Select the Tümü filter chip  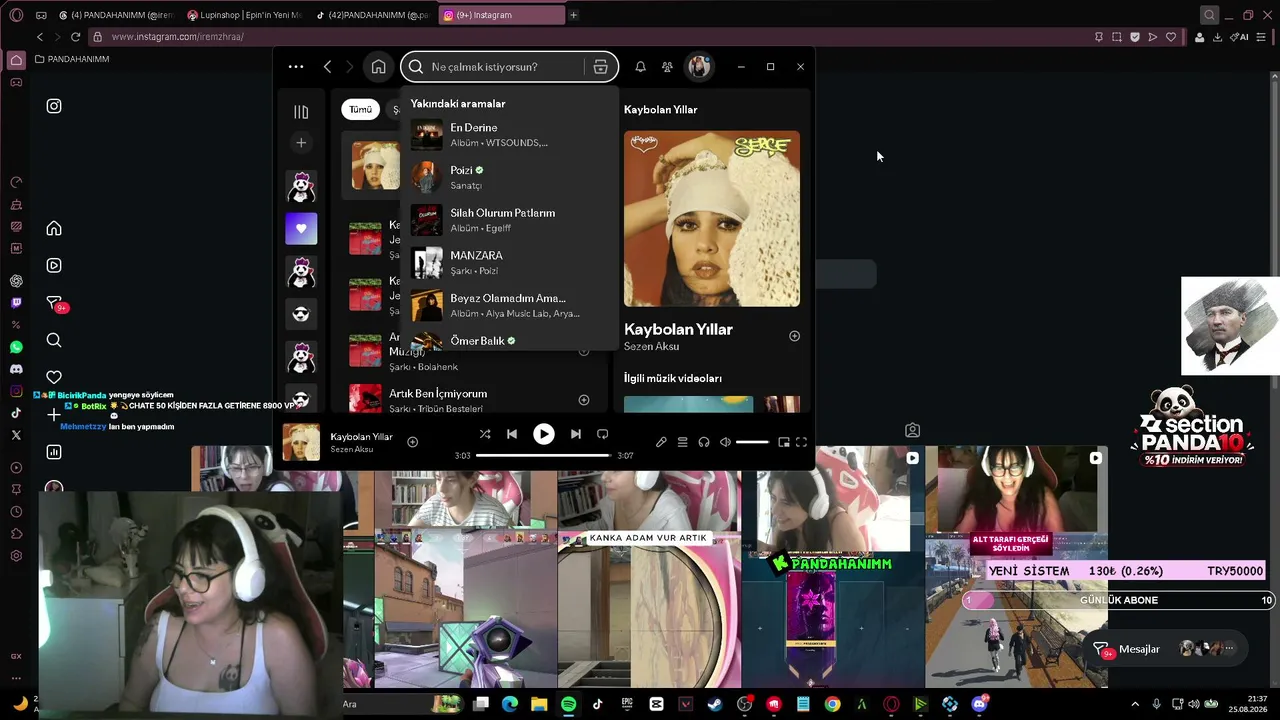pos(360,110)
